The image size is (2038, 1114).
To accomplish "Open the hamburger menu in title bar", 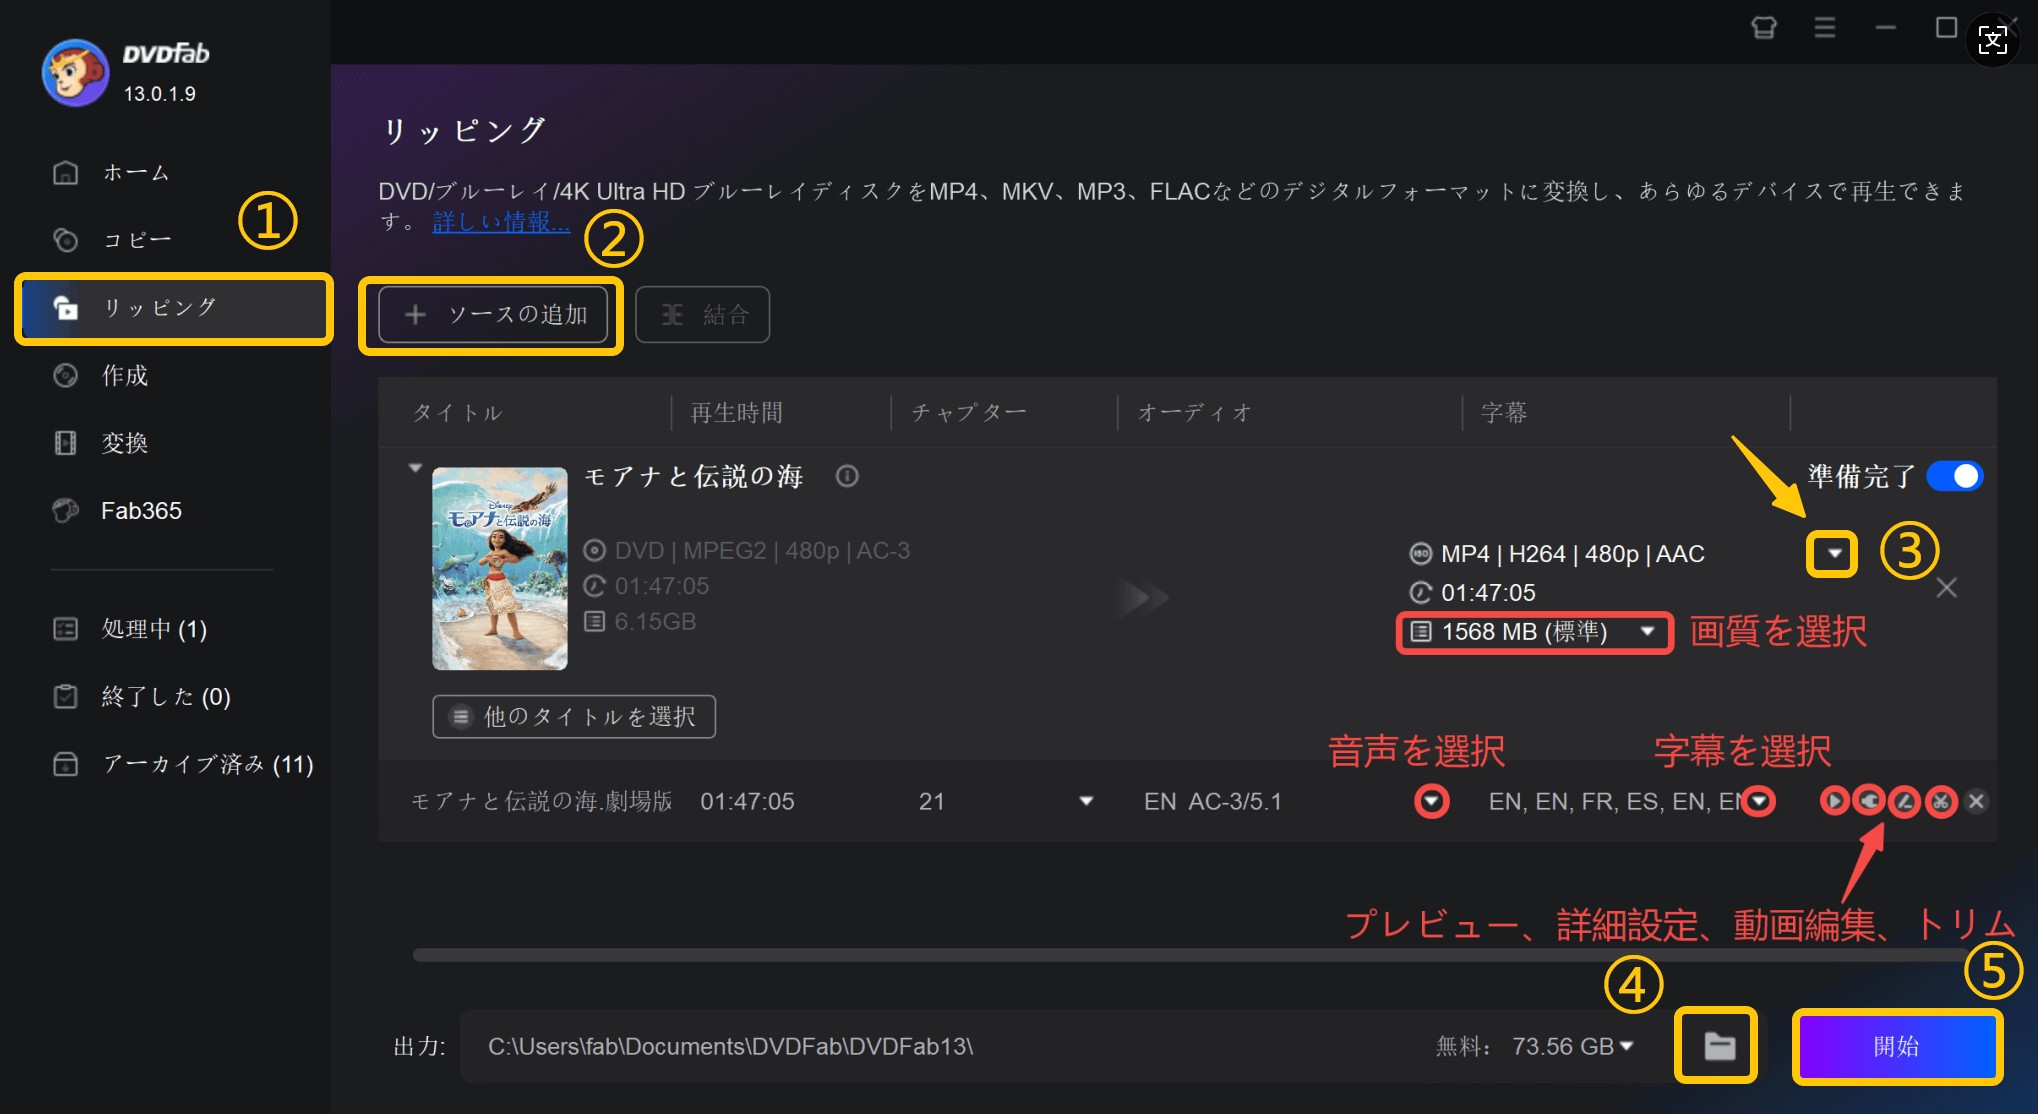I will pyautogui.click(x=1825, y=28).
